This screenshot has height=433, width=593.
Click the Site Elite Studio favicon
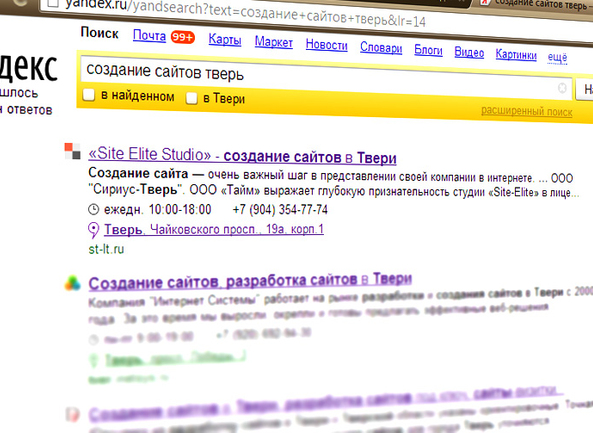tap(72, 151)
